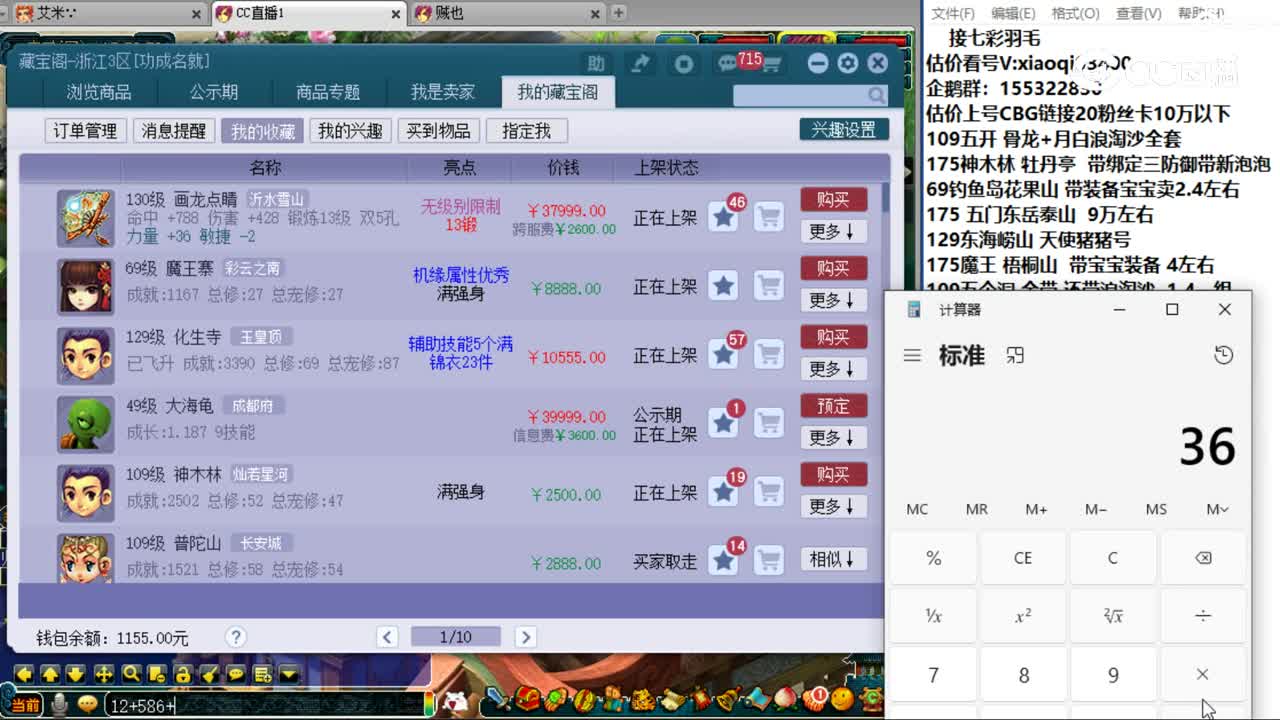Click the square root key on the calculator
The image size is (1280, 720).
click(1114, 616)
